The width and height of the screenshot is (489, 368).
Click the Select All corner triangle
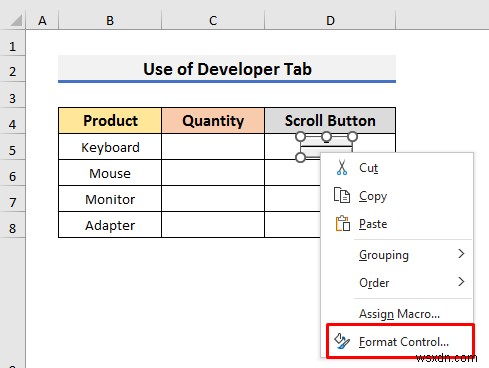(16, 20)
